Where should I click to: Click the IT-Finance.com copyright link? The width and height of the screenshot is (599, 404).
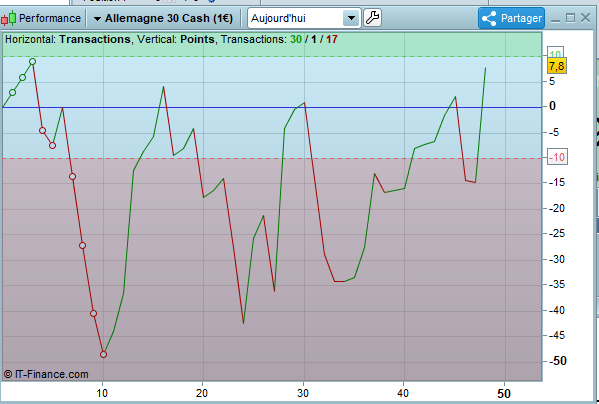[46, 374]
